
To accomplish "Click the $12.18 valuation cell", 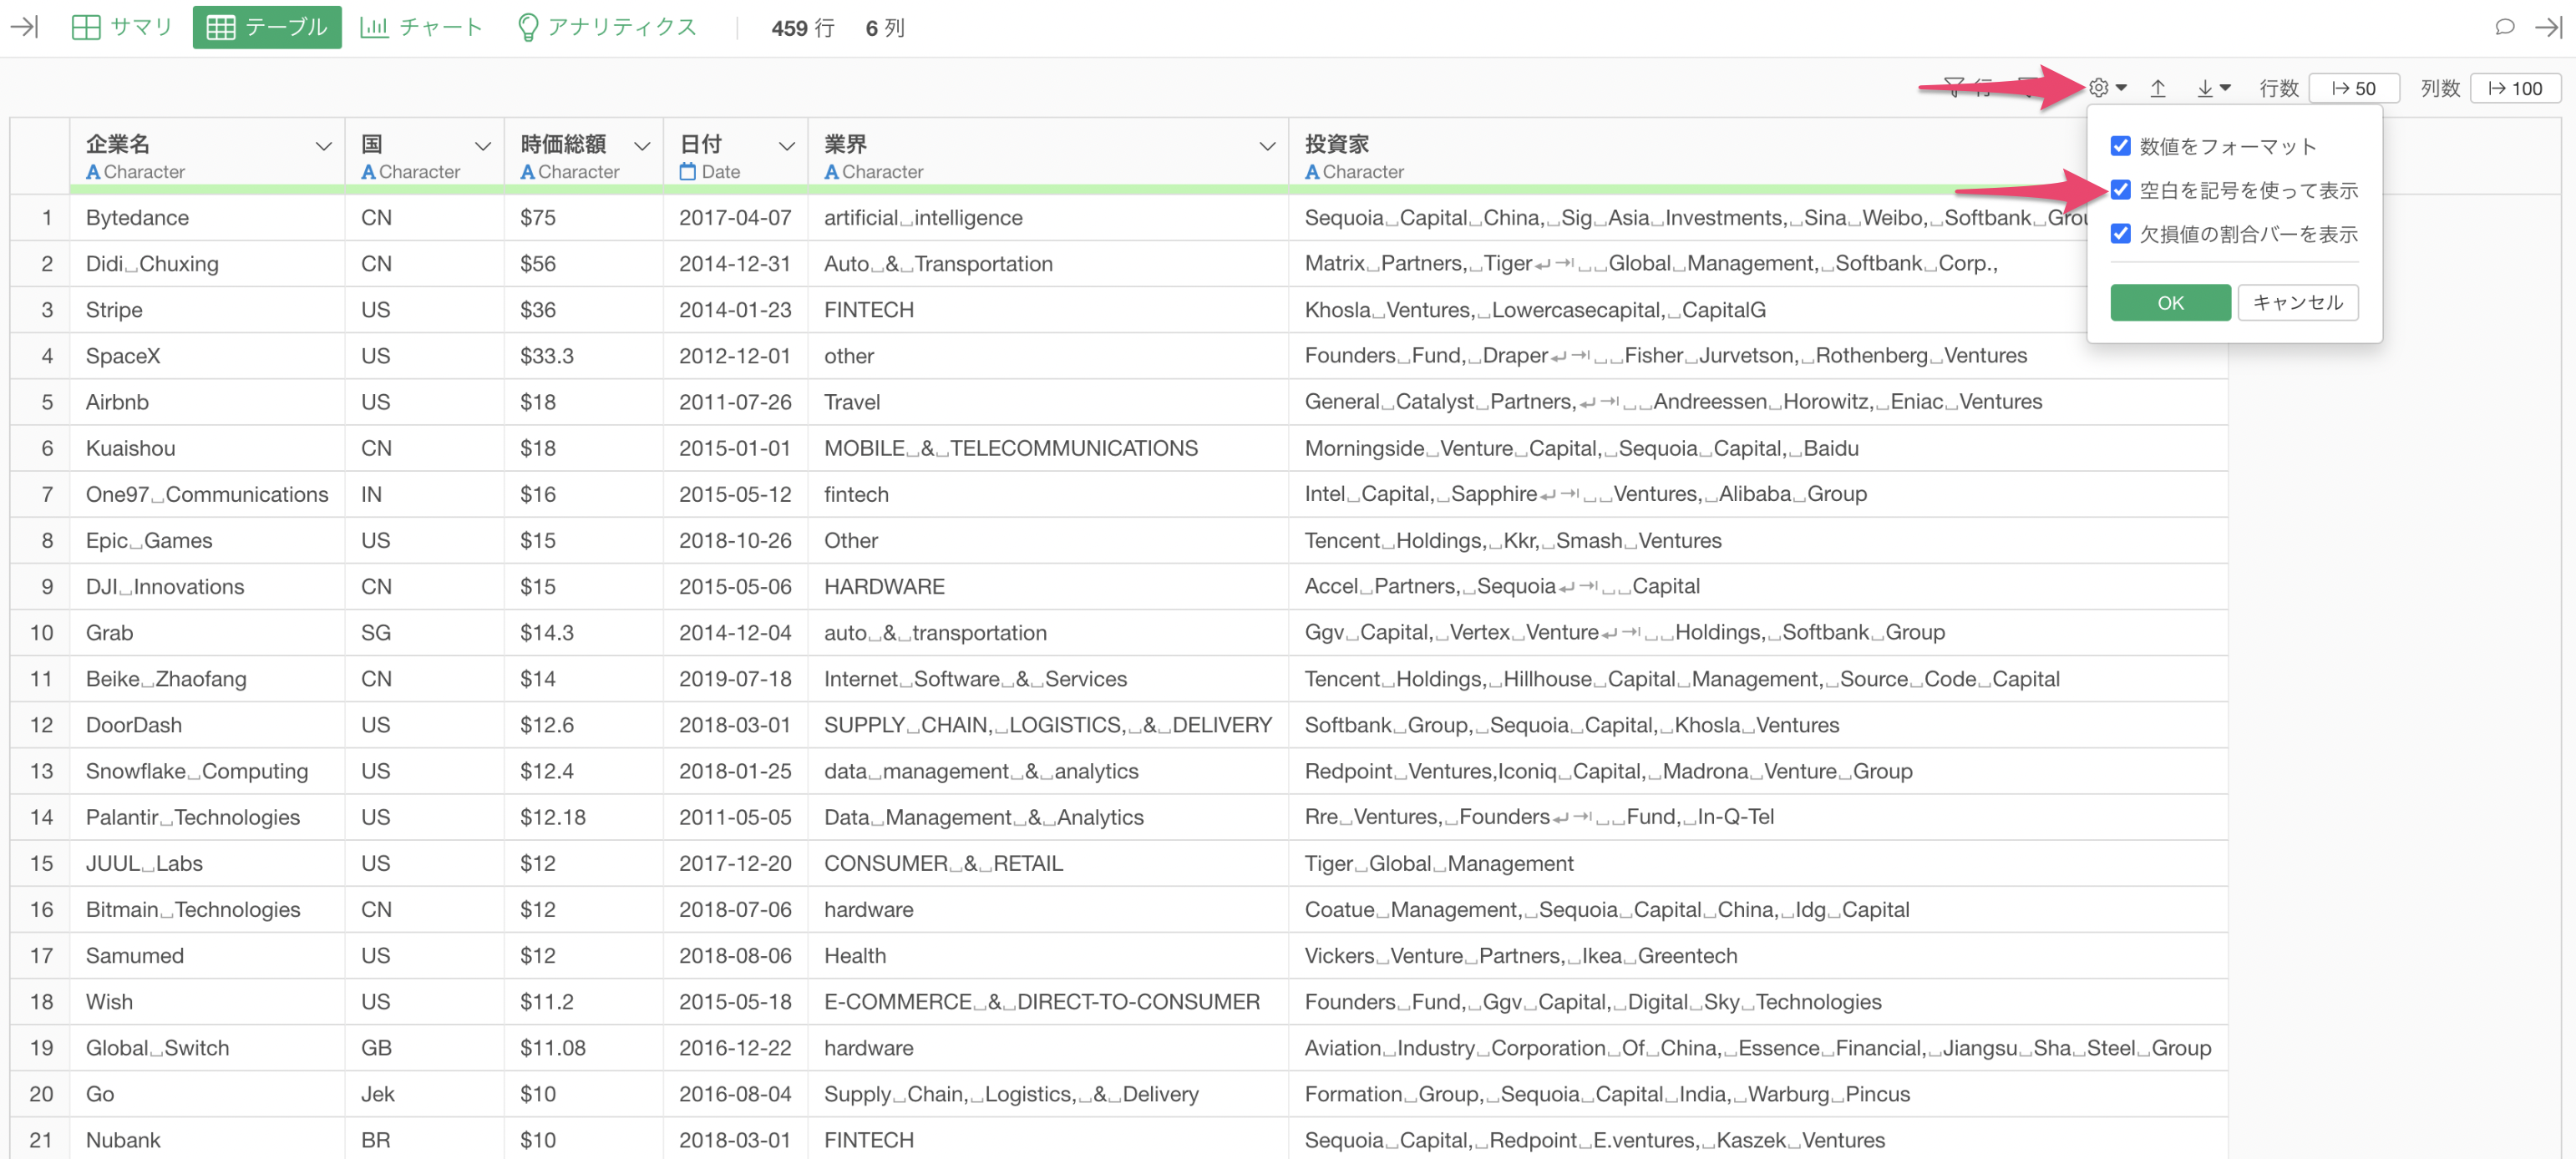I will click(x=584, y=816).
